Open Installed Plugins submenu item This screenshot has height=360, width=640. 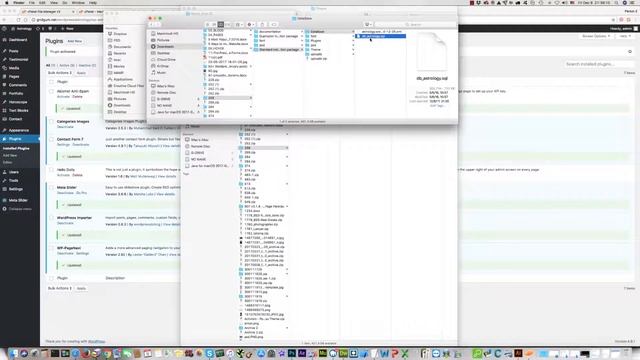click(x=16, y=149)
